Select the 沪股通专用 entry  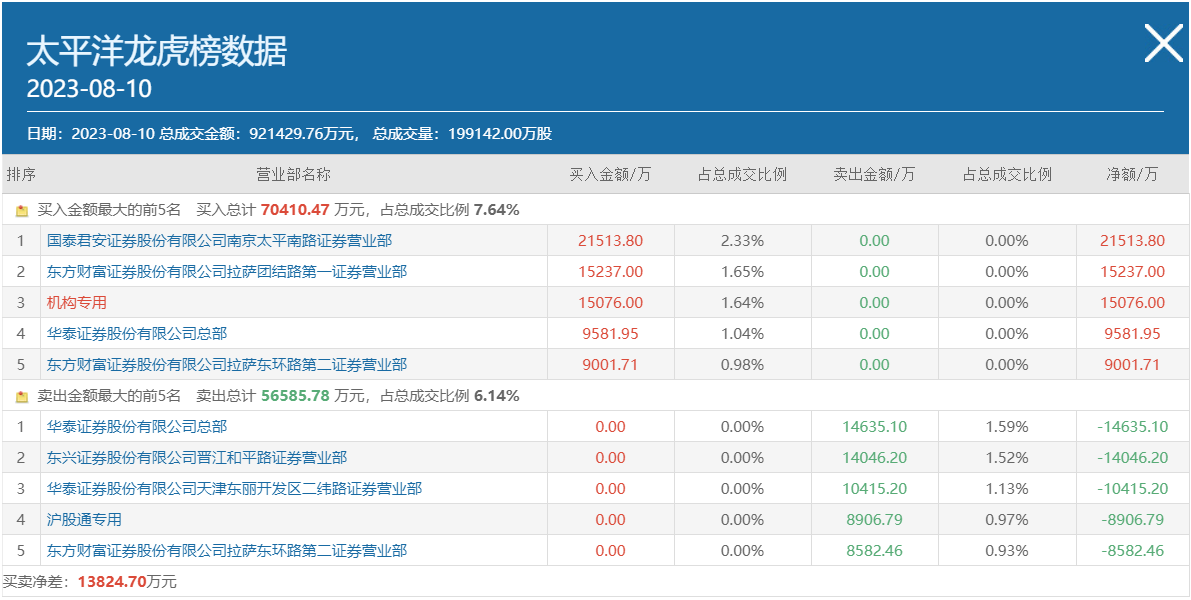click(84, 520)
